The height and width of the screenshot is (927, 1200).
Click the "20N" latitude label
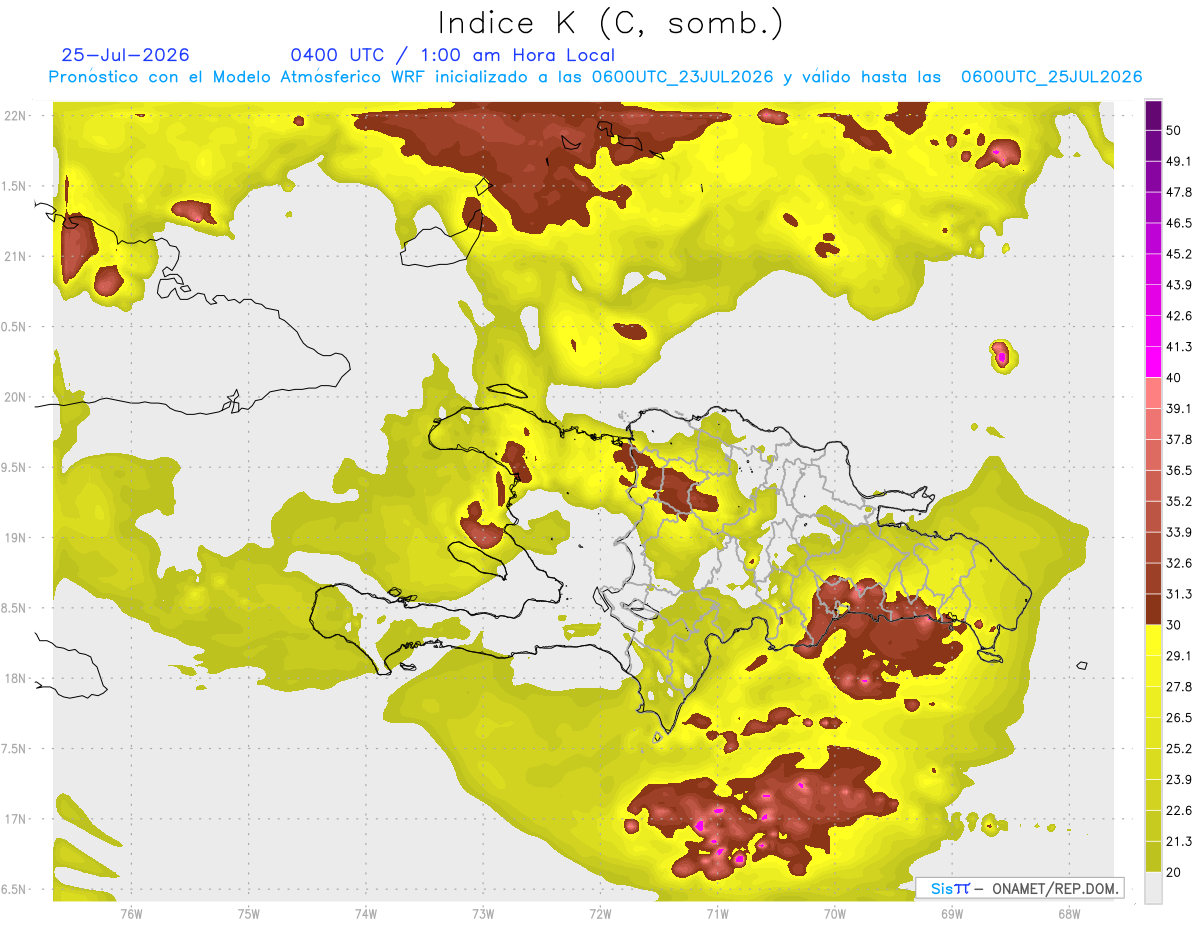click(x=15, y=397)
